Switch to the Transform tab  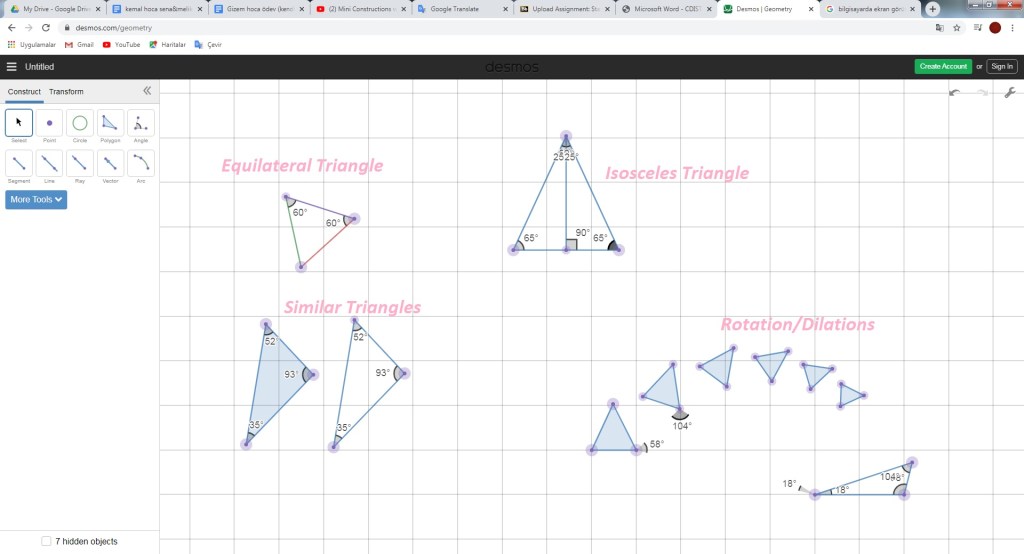pyautogui.click(x=66, y=92)
